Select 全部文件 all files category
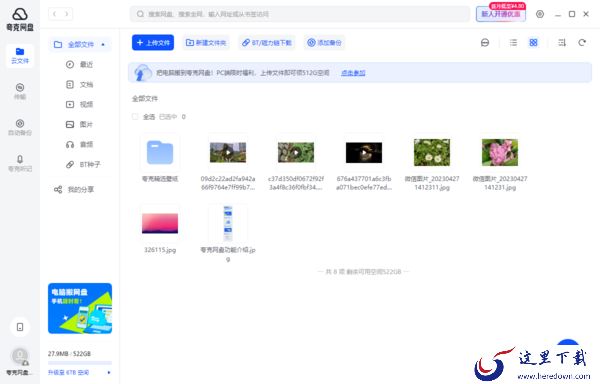This screenshot has width=600, height=384. [x=80, y=44]
